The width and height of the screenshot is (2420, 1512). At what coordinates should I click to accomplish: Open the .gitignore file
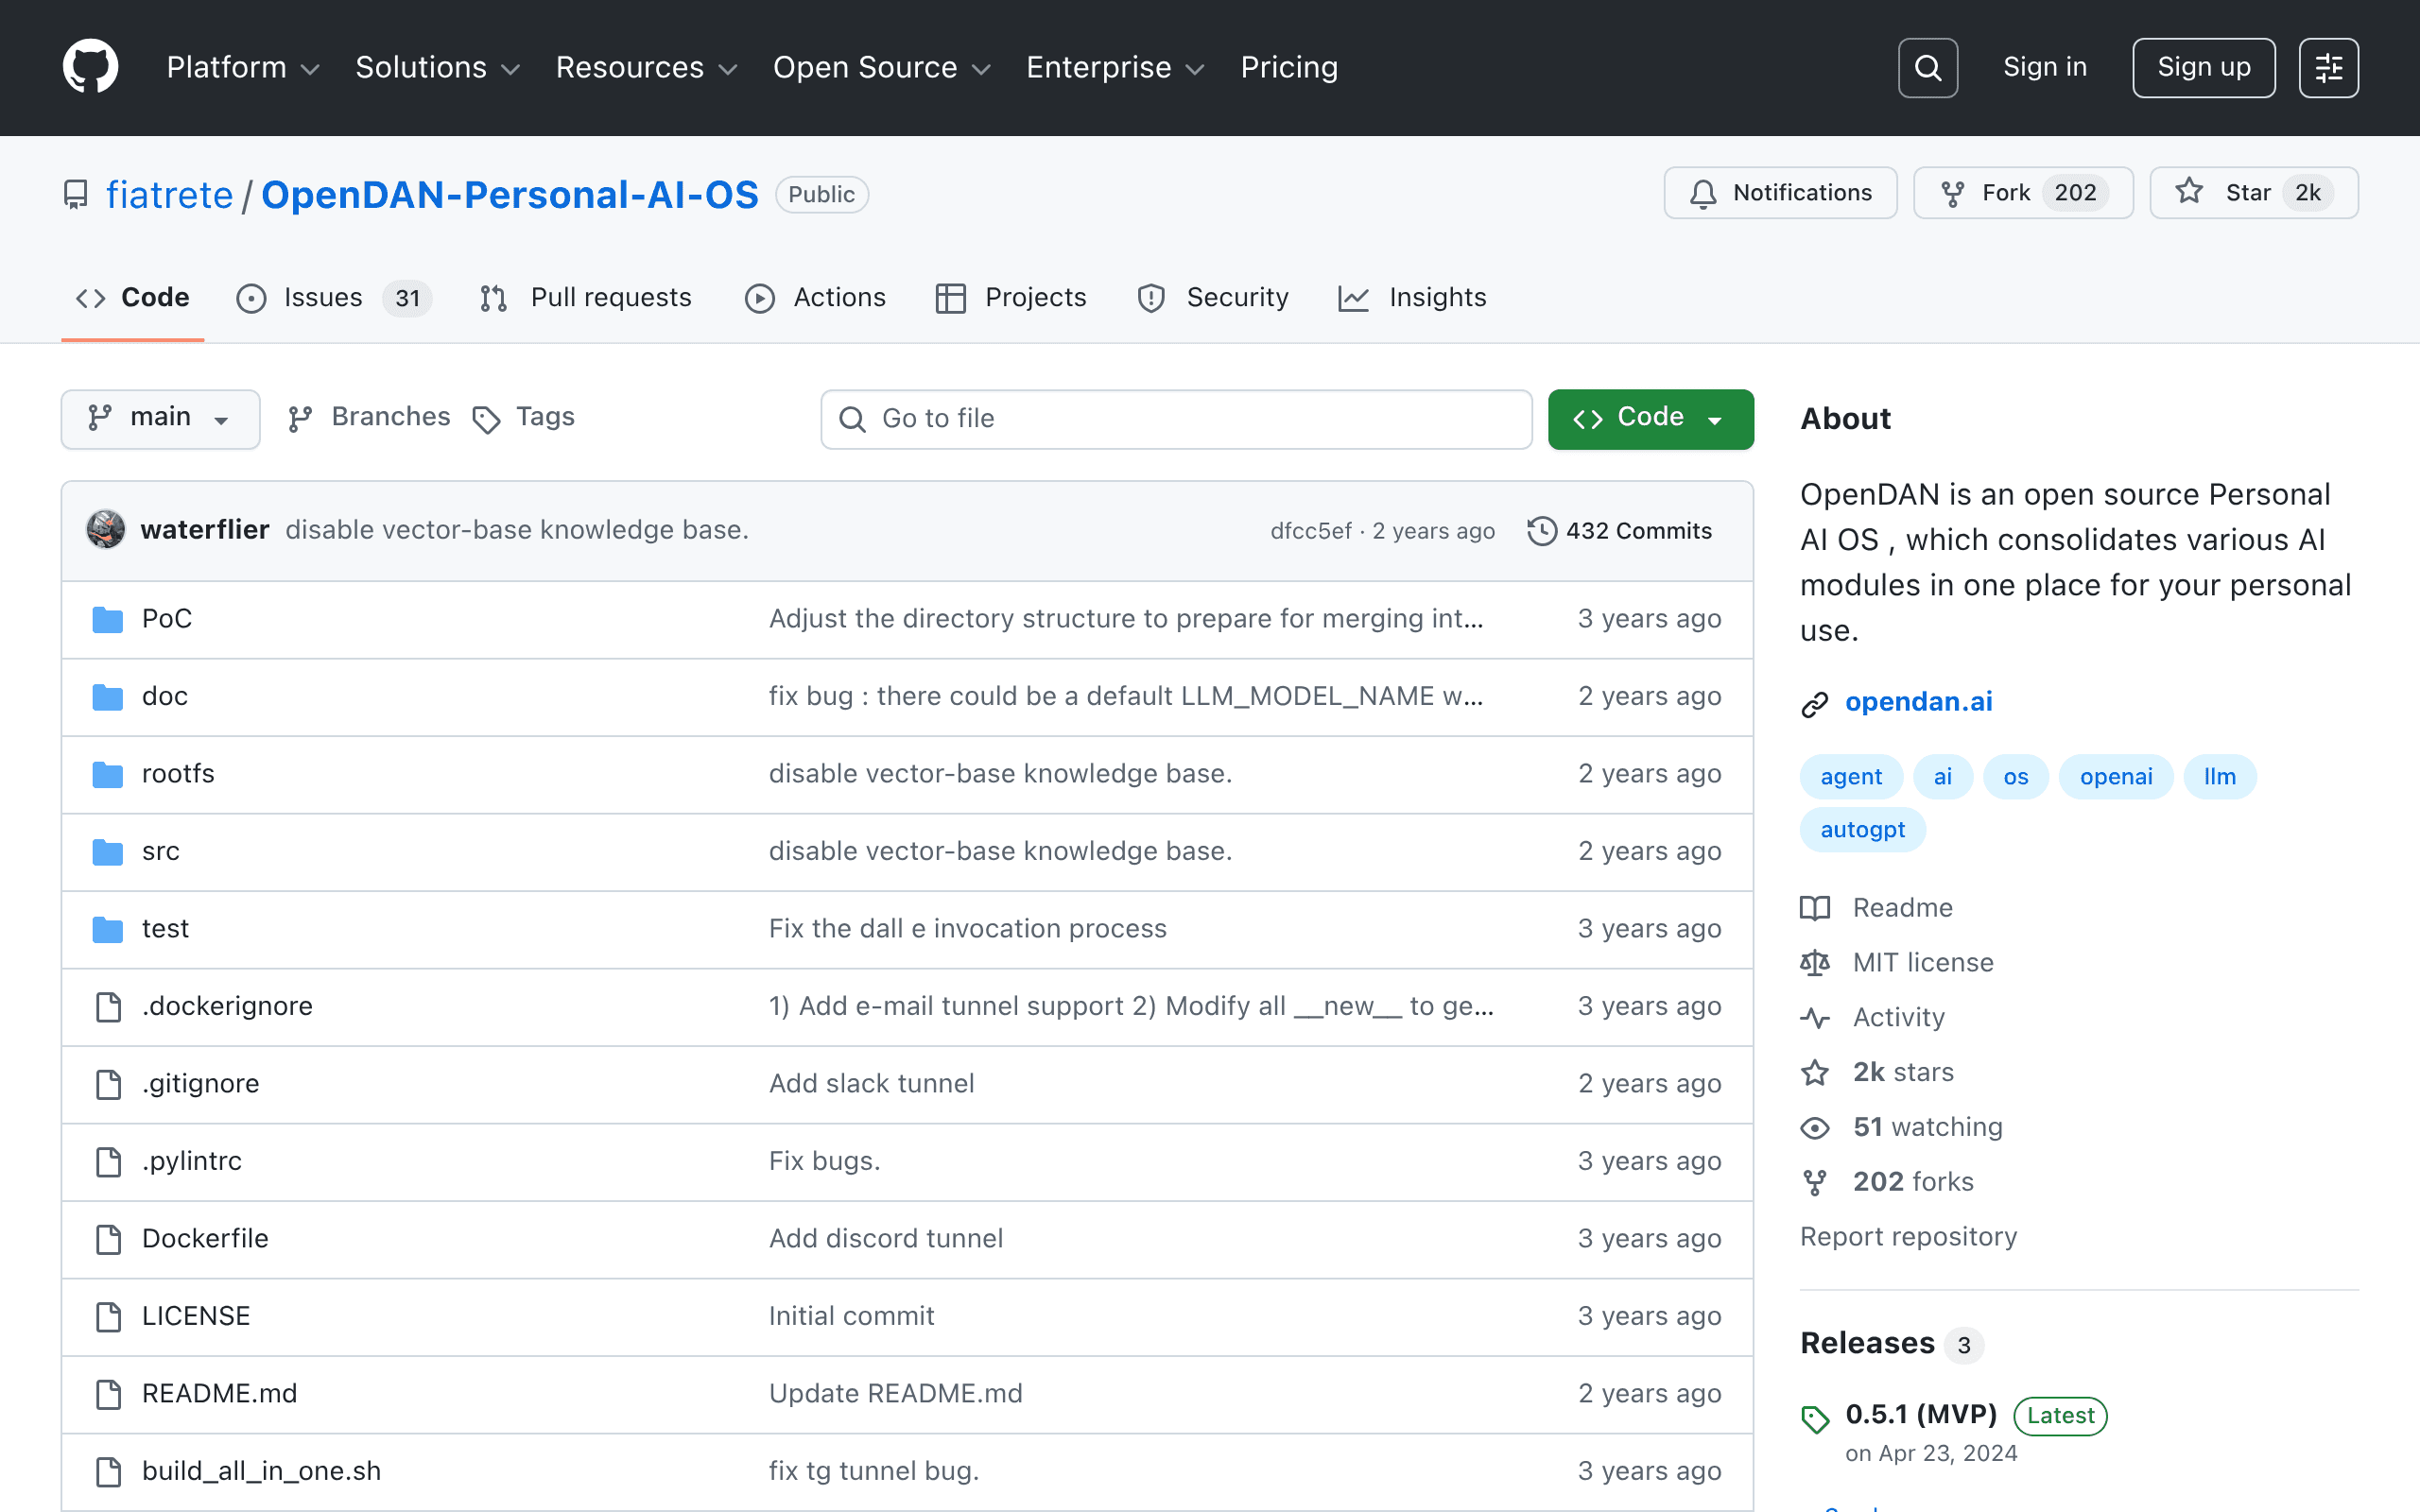coord(200,1083)
